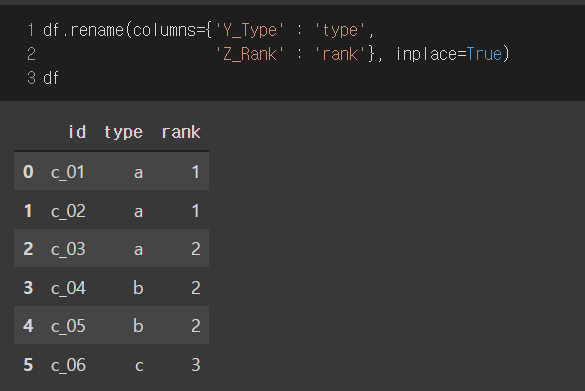Viewport: 585px width, 391px height.
Task: Select cell c_01 in the table
Action: (68, 172)
